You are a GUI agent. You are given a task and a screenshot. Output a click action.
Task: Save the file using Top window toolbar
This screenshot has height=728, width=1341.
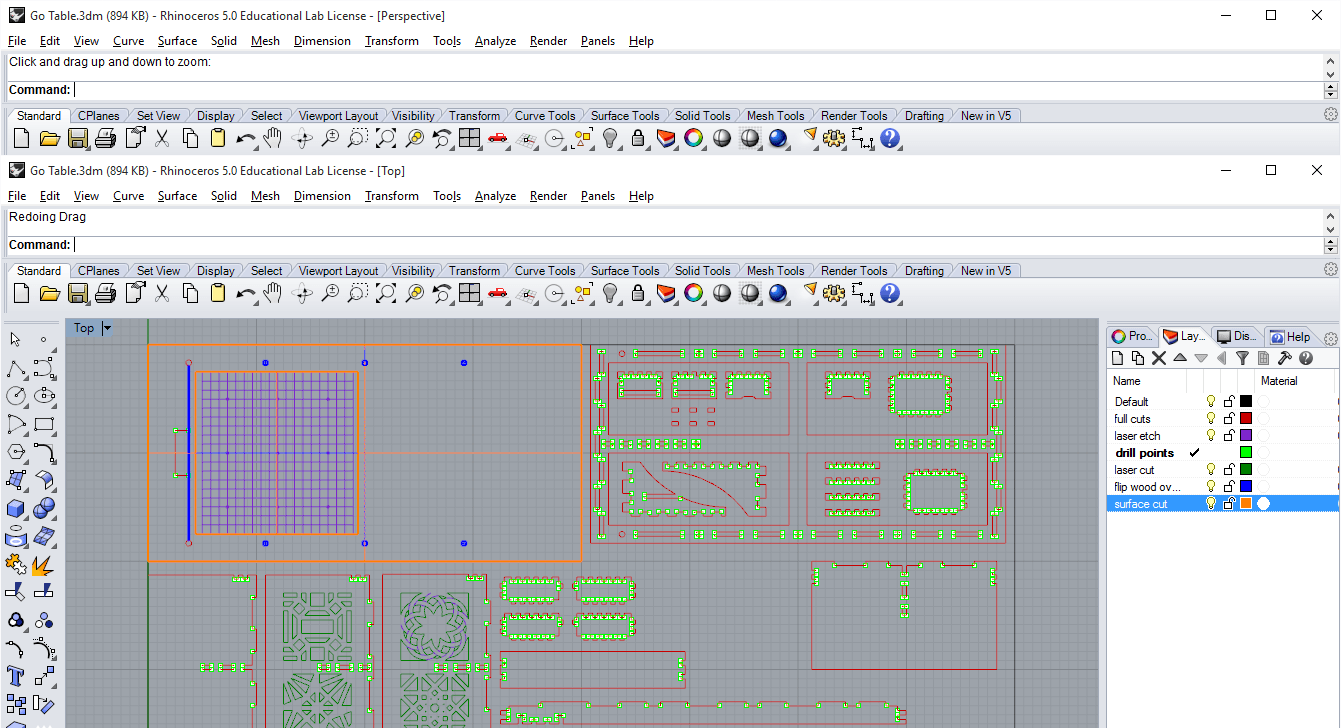pyautogui.click(x=77, y=293)
